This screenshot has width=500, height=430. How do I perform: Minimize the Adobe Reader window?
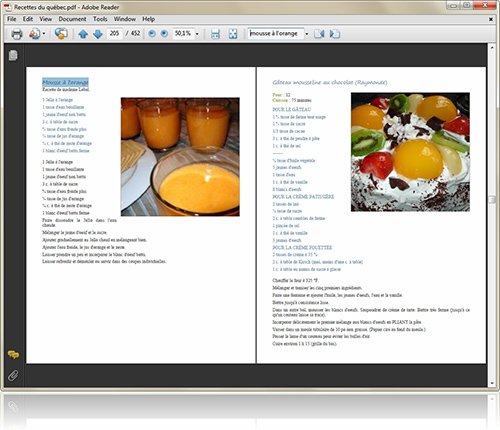pos(453,5)
